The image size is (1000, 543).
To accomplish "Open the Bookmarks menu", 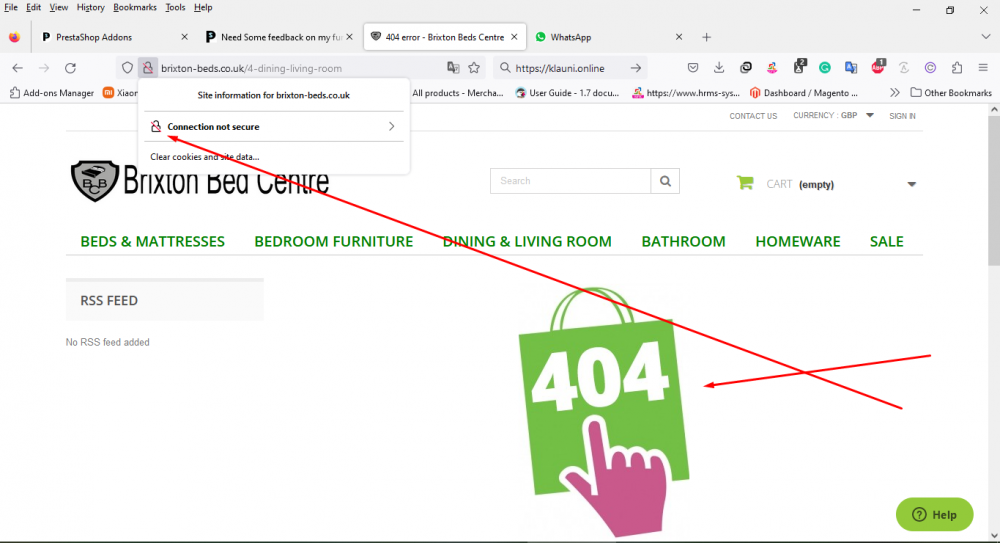I will tap(135, 8).
